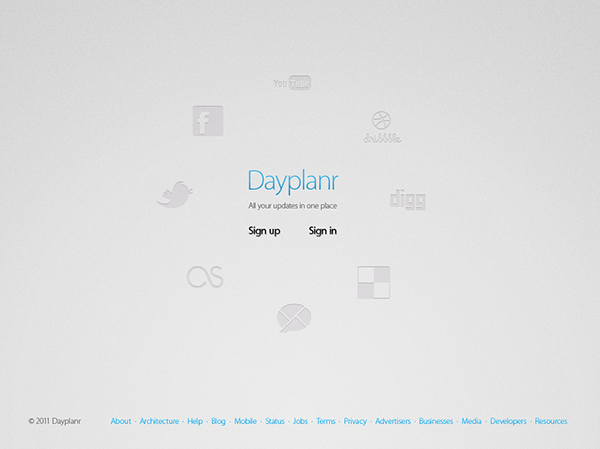
Task: Open the Mobile footer link
Action: [245, 421]
